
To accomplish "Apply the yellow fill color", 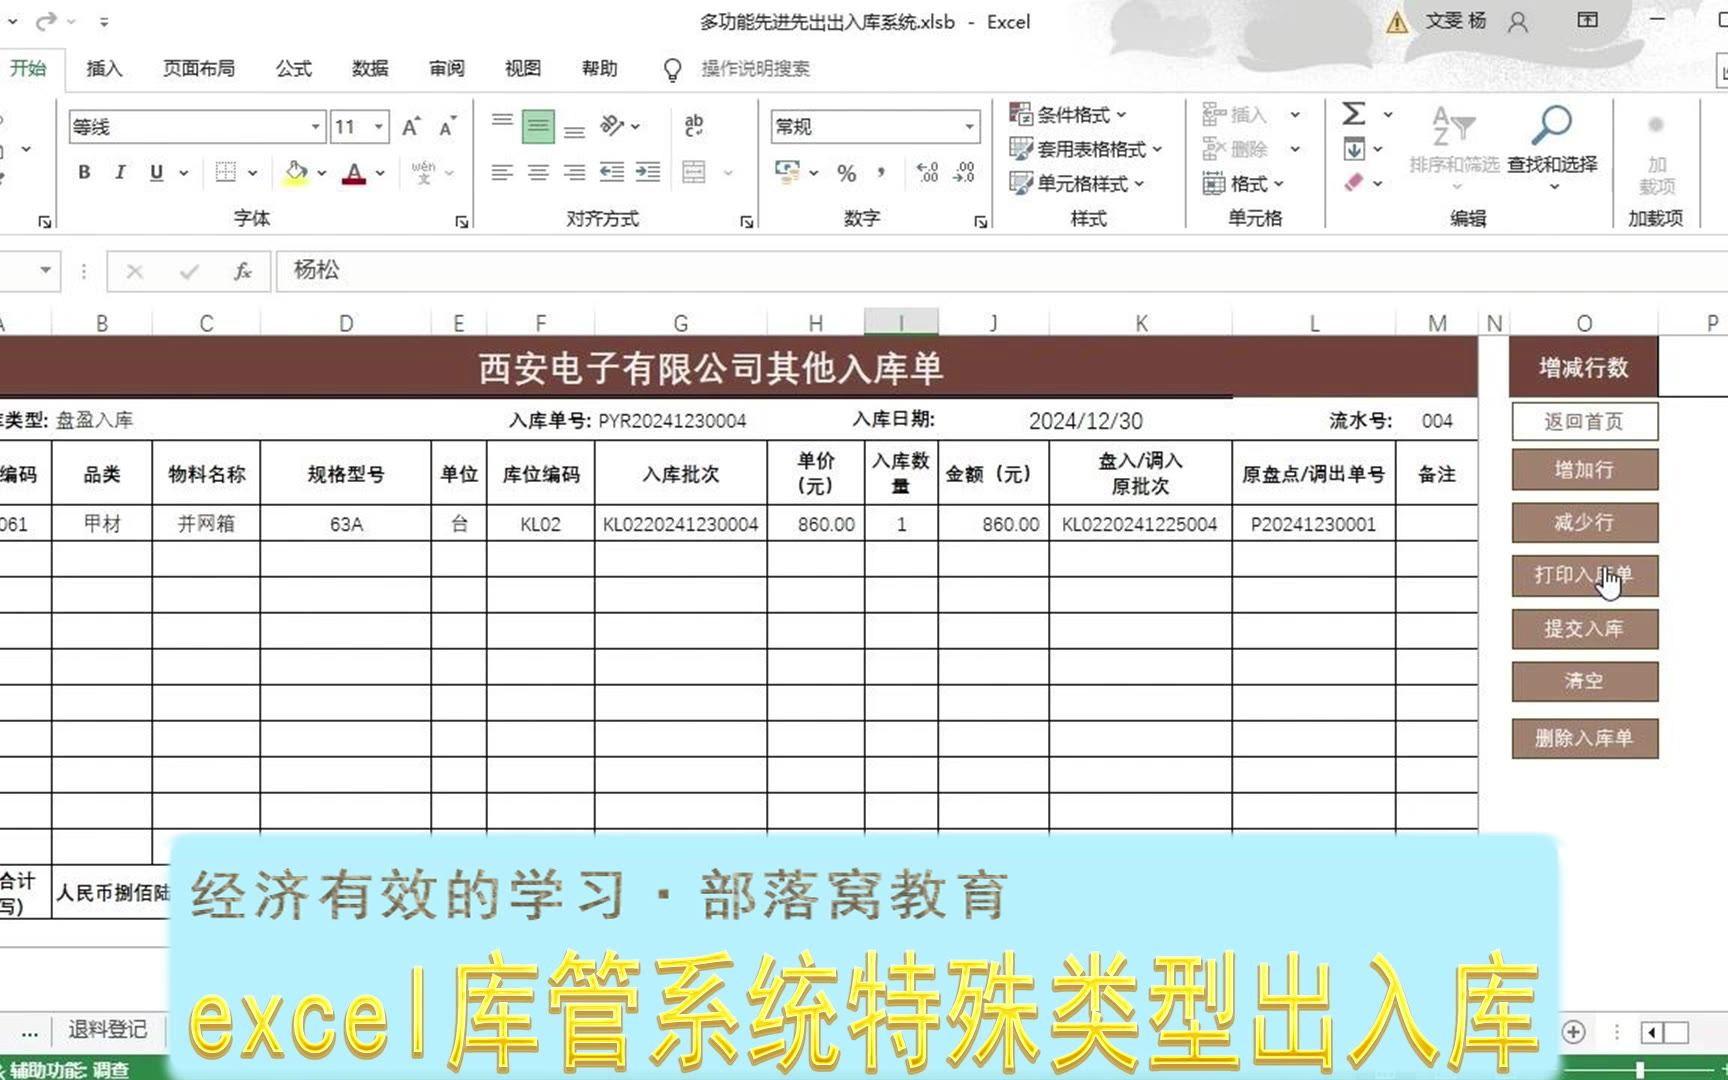I will (x=296, y=172).
